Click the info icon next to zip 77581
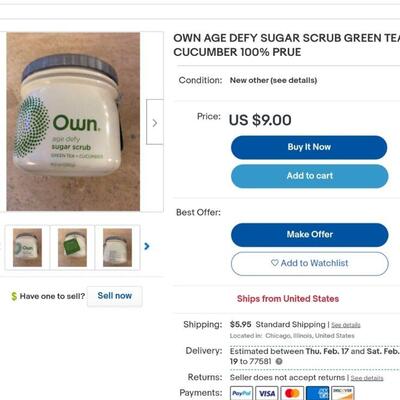 [x=279, y=361]
